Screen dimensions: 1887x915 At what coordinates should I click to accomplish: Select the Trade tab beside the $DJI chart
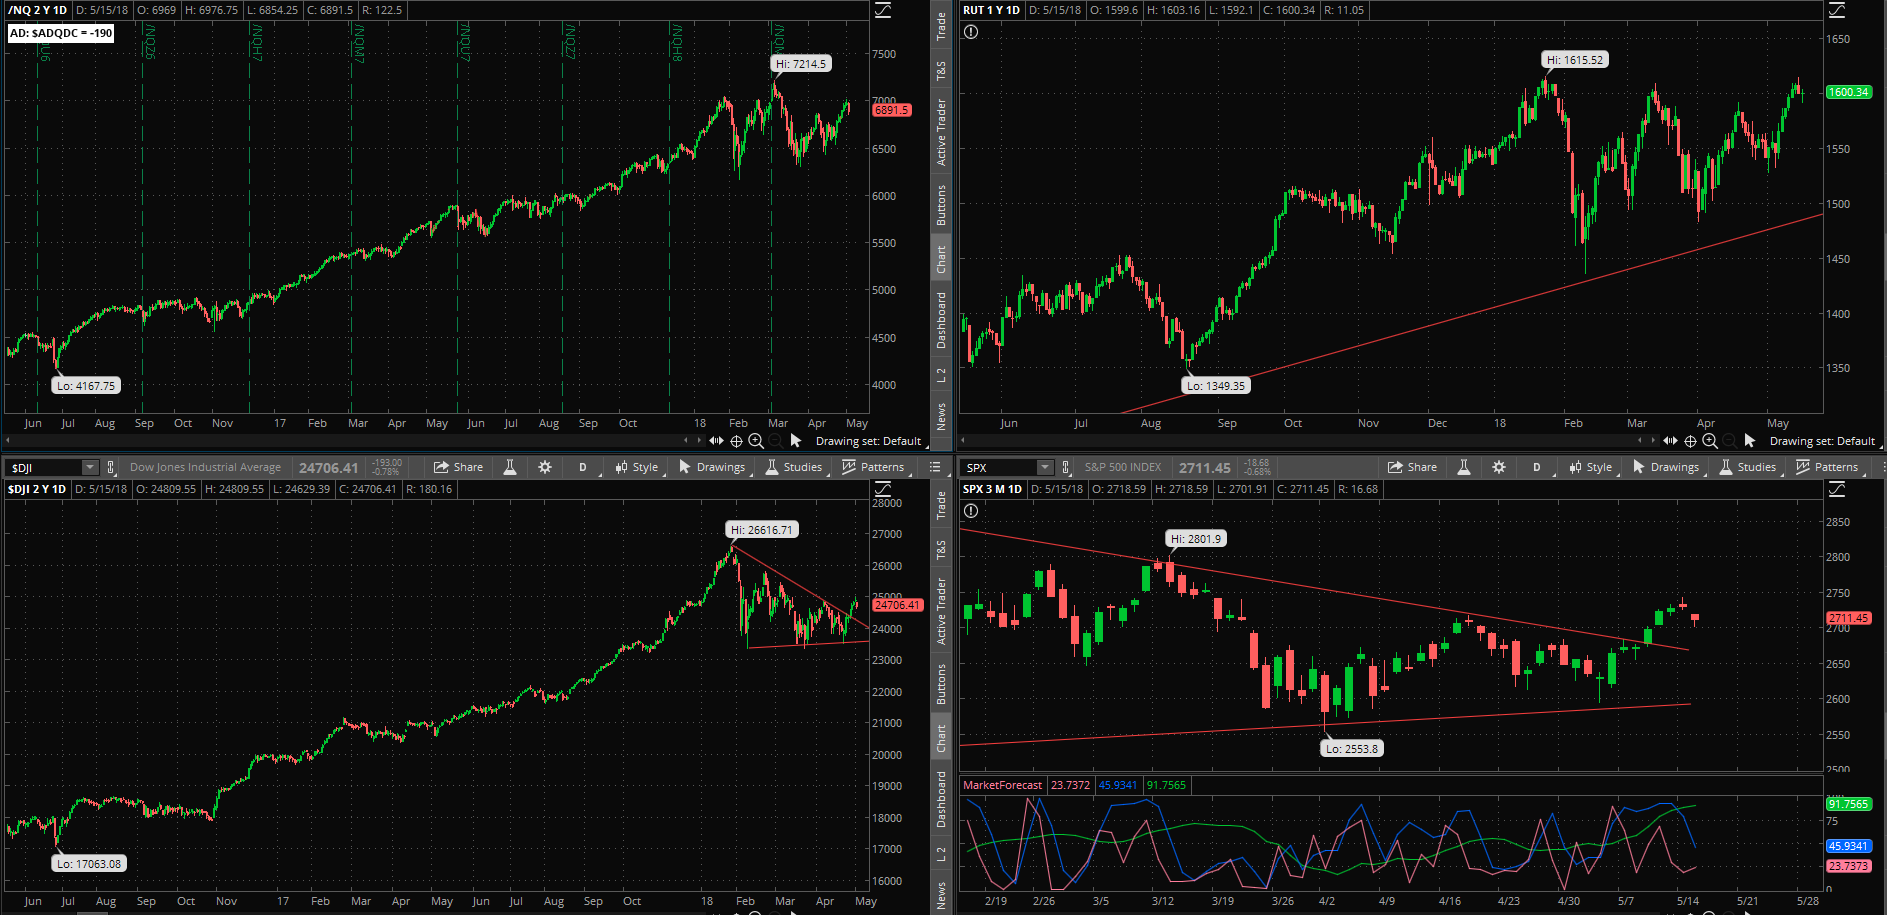[x=941, y=505]
